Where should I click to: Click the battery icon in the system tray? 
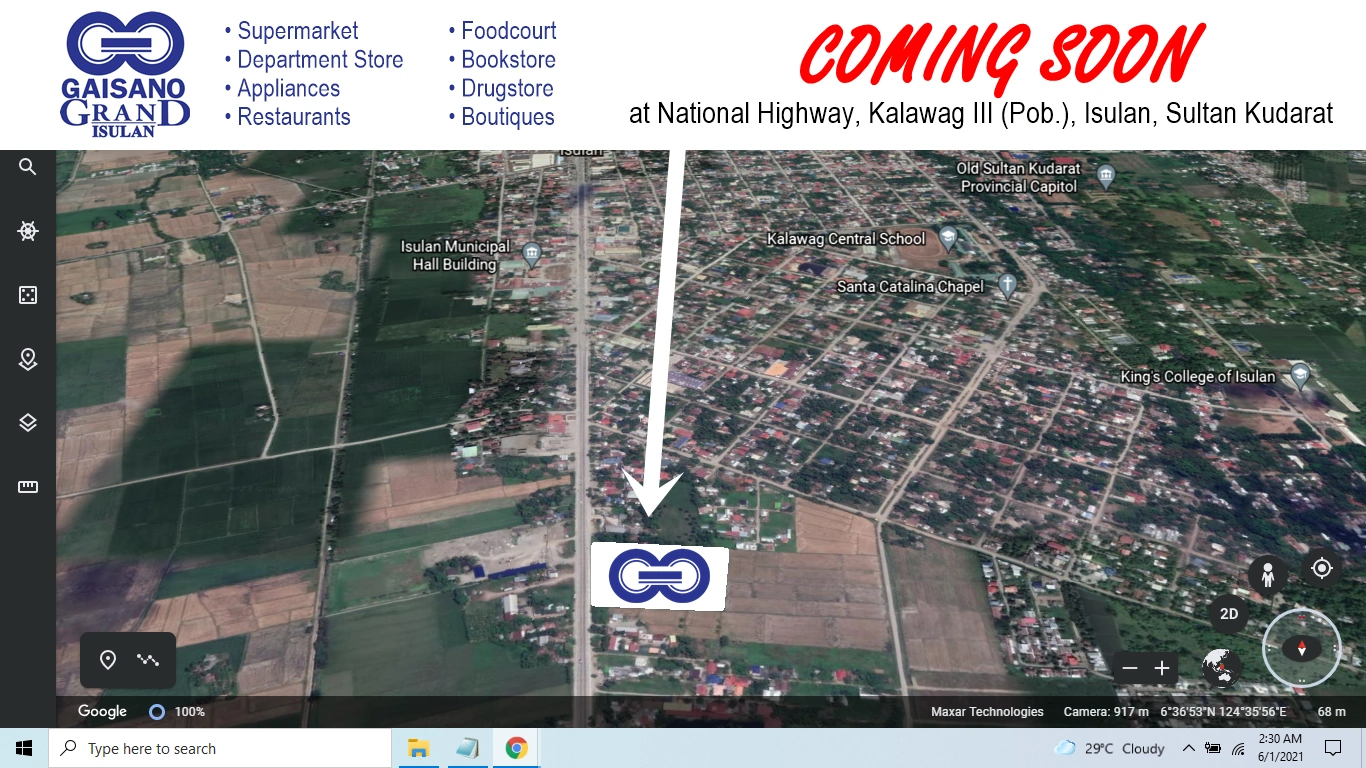coord(1214,748)
